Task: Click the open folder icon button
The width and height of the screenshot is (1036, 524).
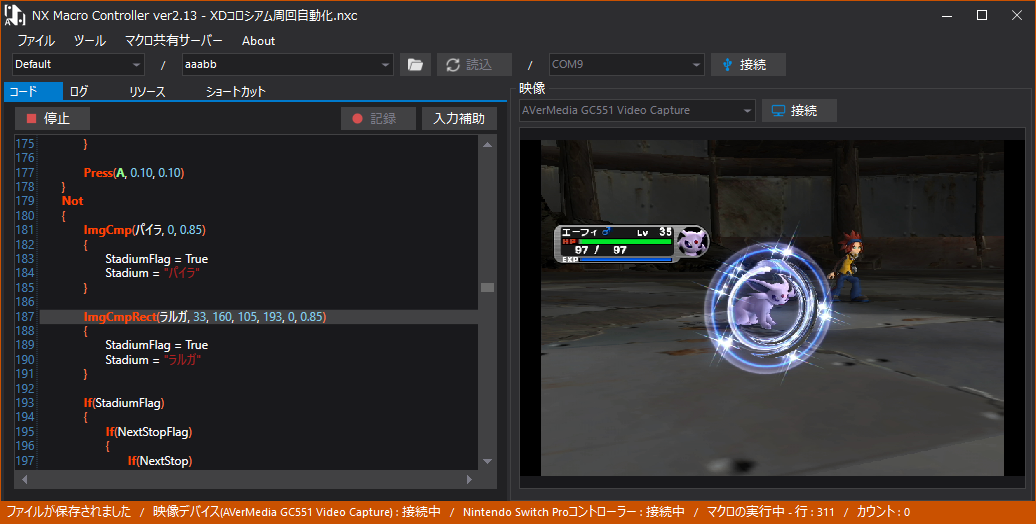Action: point(415,64)
